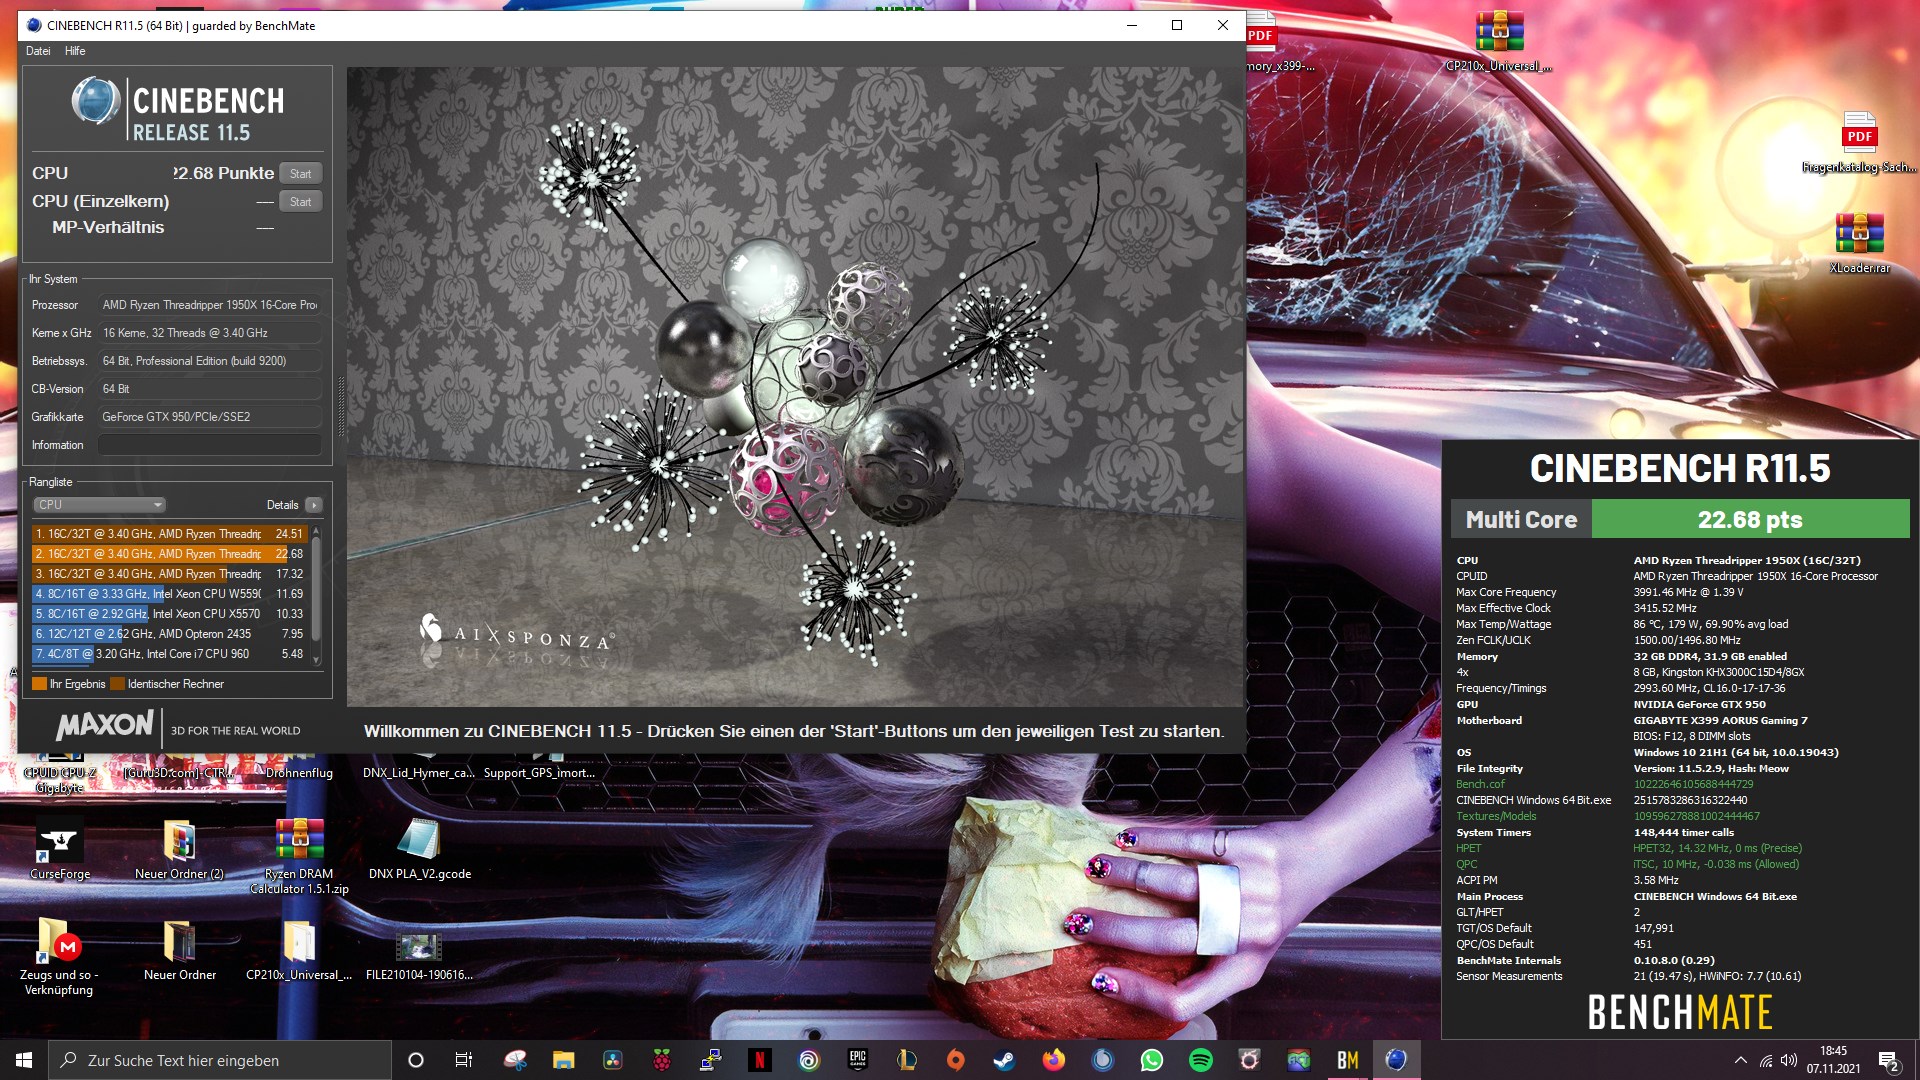
Task: Select ranking entry 2 with score 22.68
Action: 170,554
